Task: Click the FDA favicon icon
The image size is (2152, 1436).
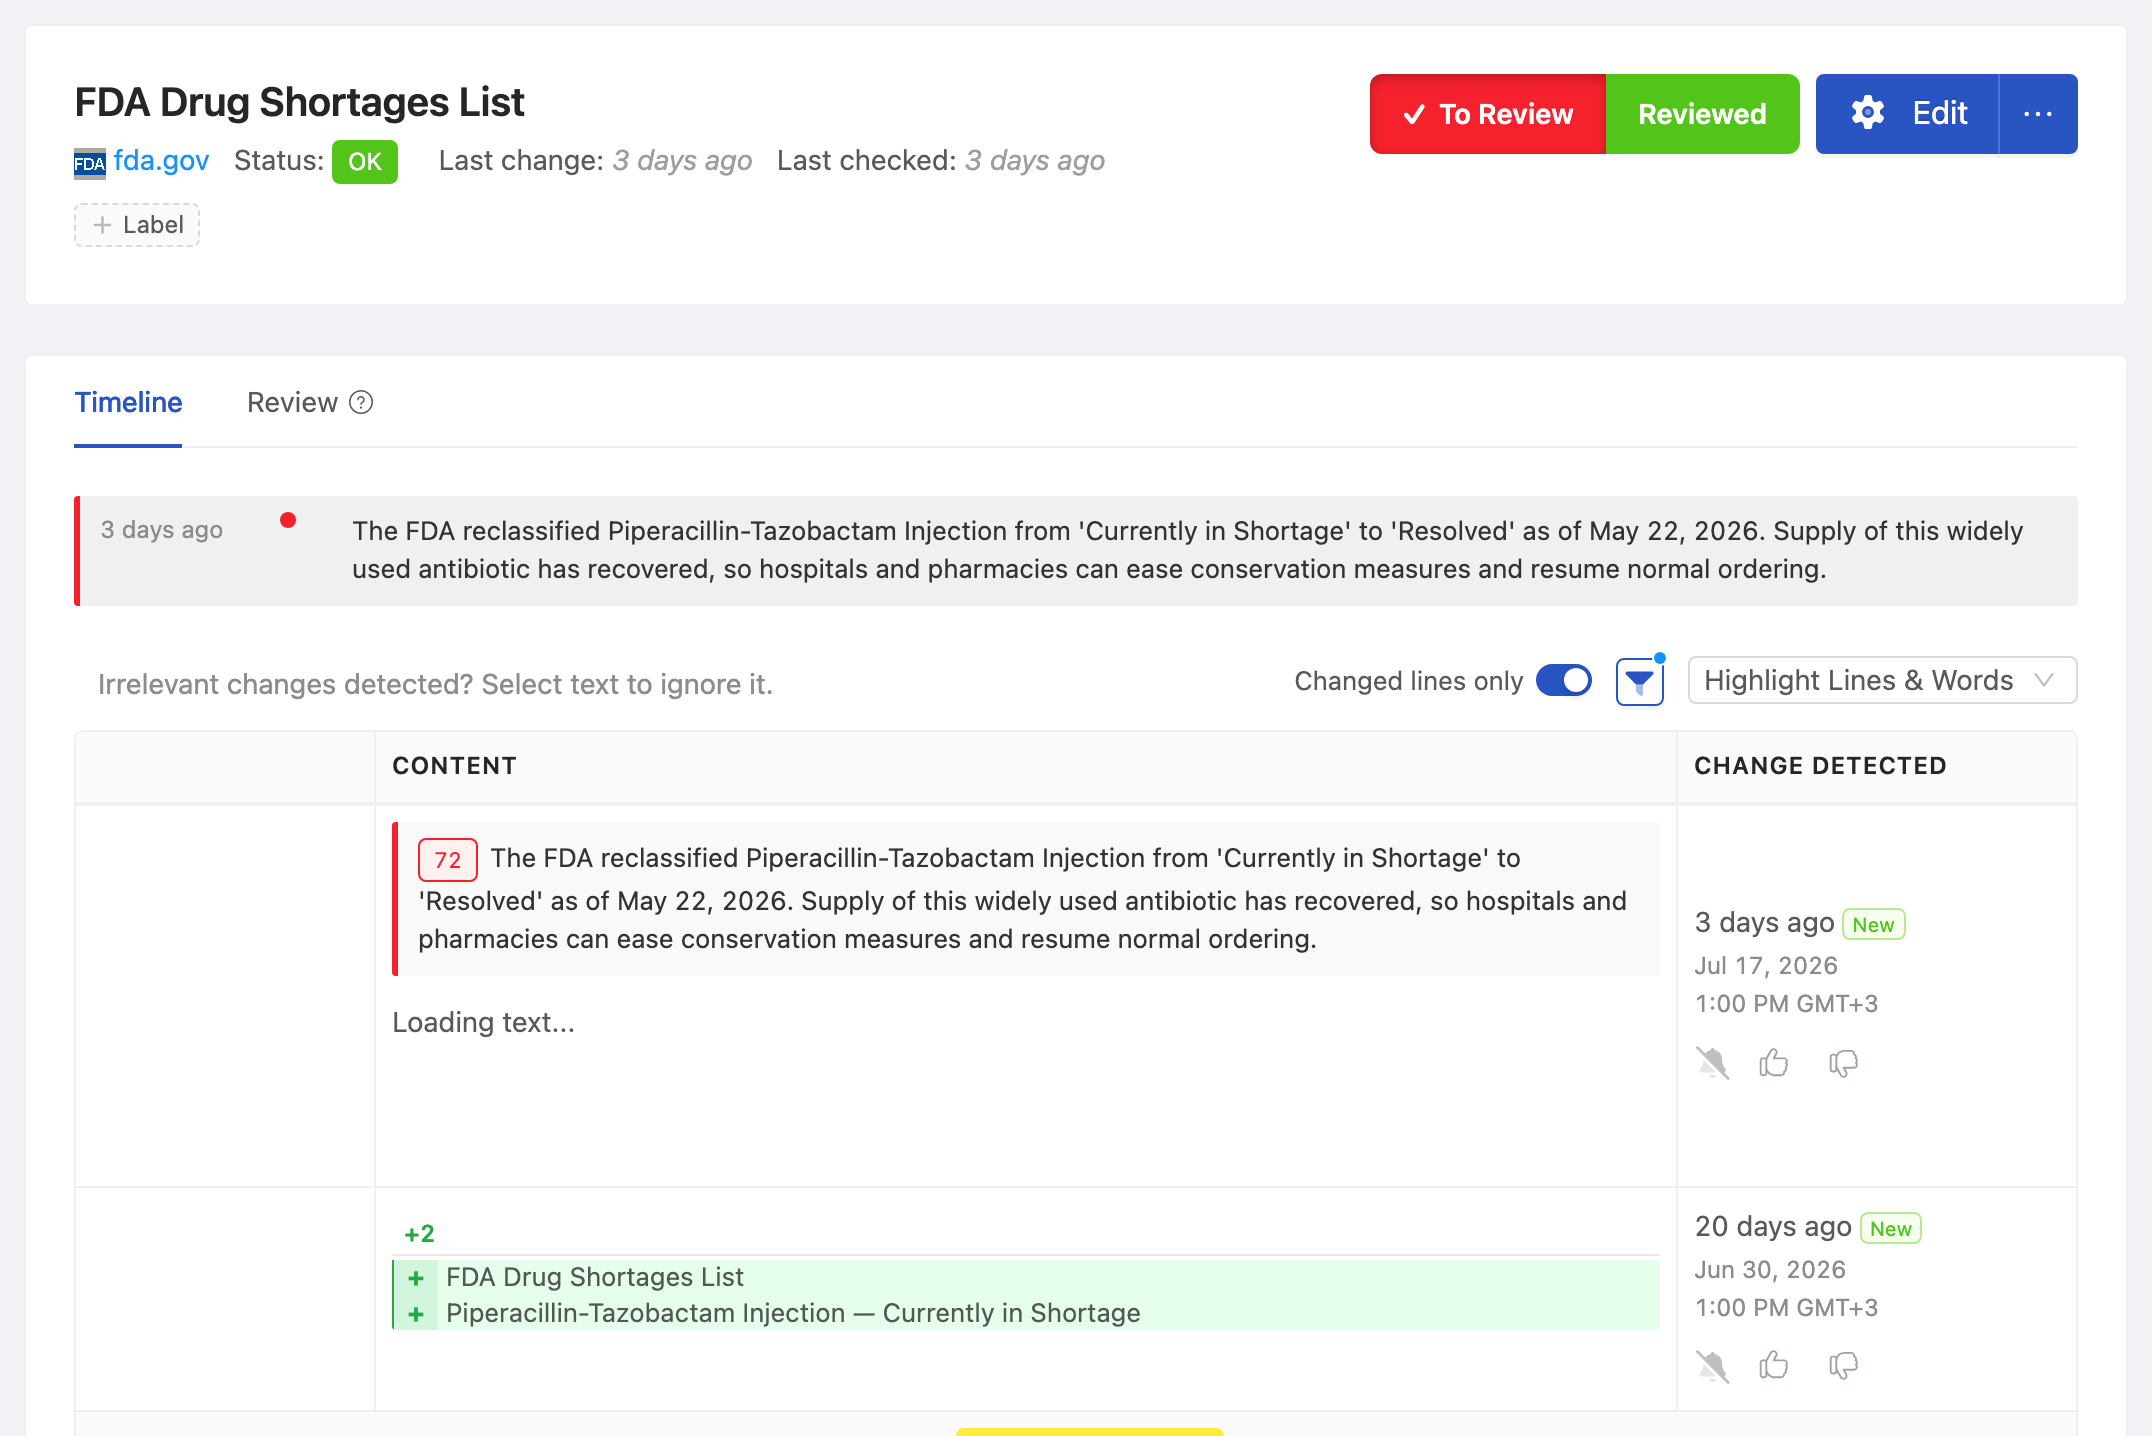Action: pyautogui.click(x=90, y=163)
